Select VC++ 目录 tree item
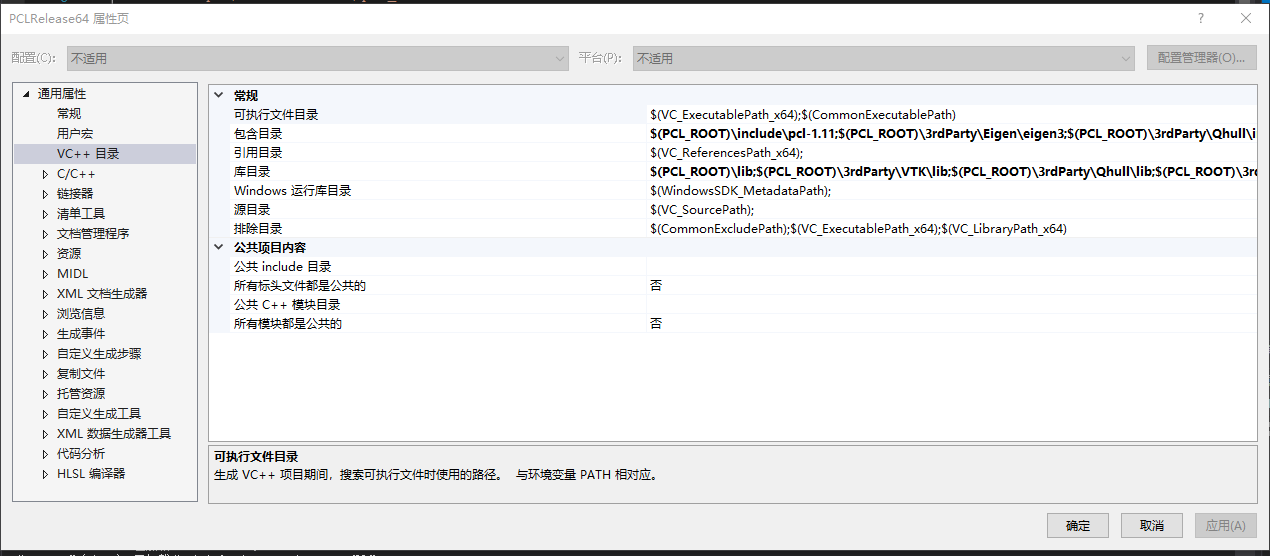The width and height of the screenshot is (1270, 556). [x=88, y=154]
